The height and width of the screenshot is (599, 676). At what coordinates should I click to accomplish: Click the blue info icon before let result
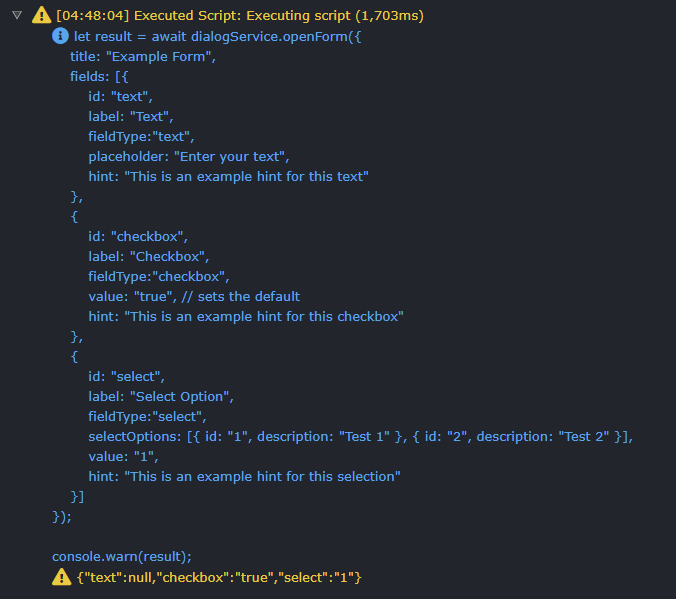click(x=60, y=36)
